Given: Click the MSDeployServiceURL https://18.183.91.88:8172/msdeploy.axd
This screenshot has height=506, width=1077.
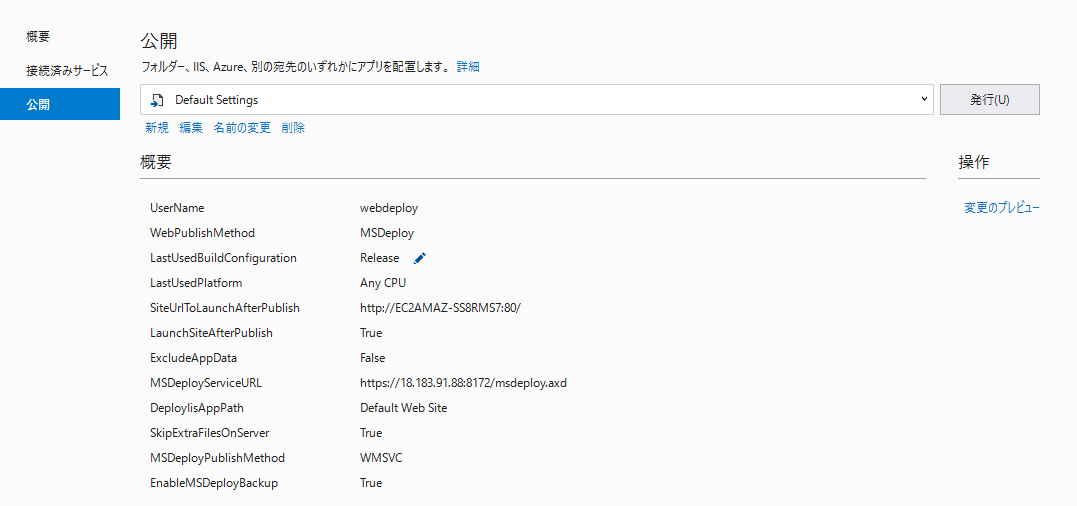Looking at the screenshot, I should point(463,383).
